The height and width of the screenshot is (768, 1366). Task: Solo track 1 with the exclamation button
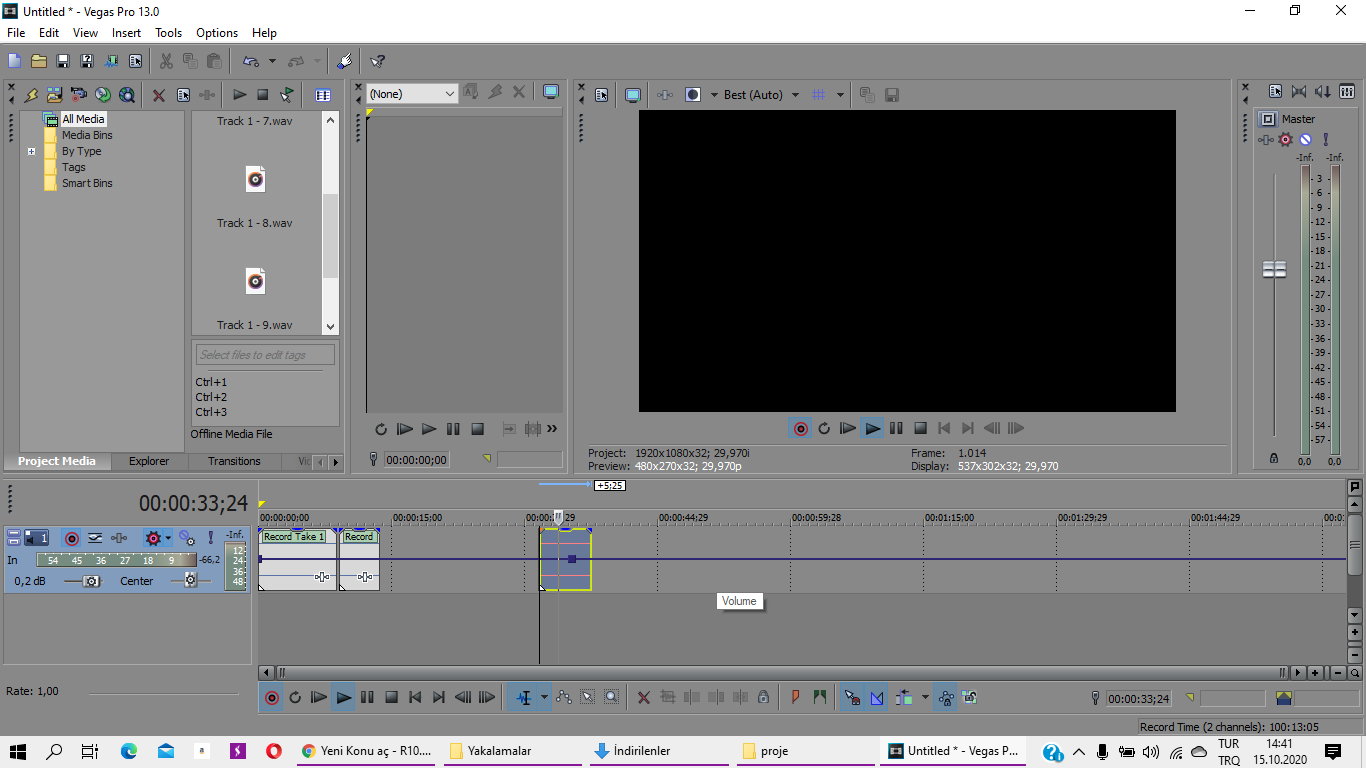tap(211, 538)
